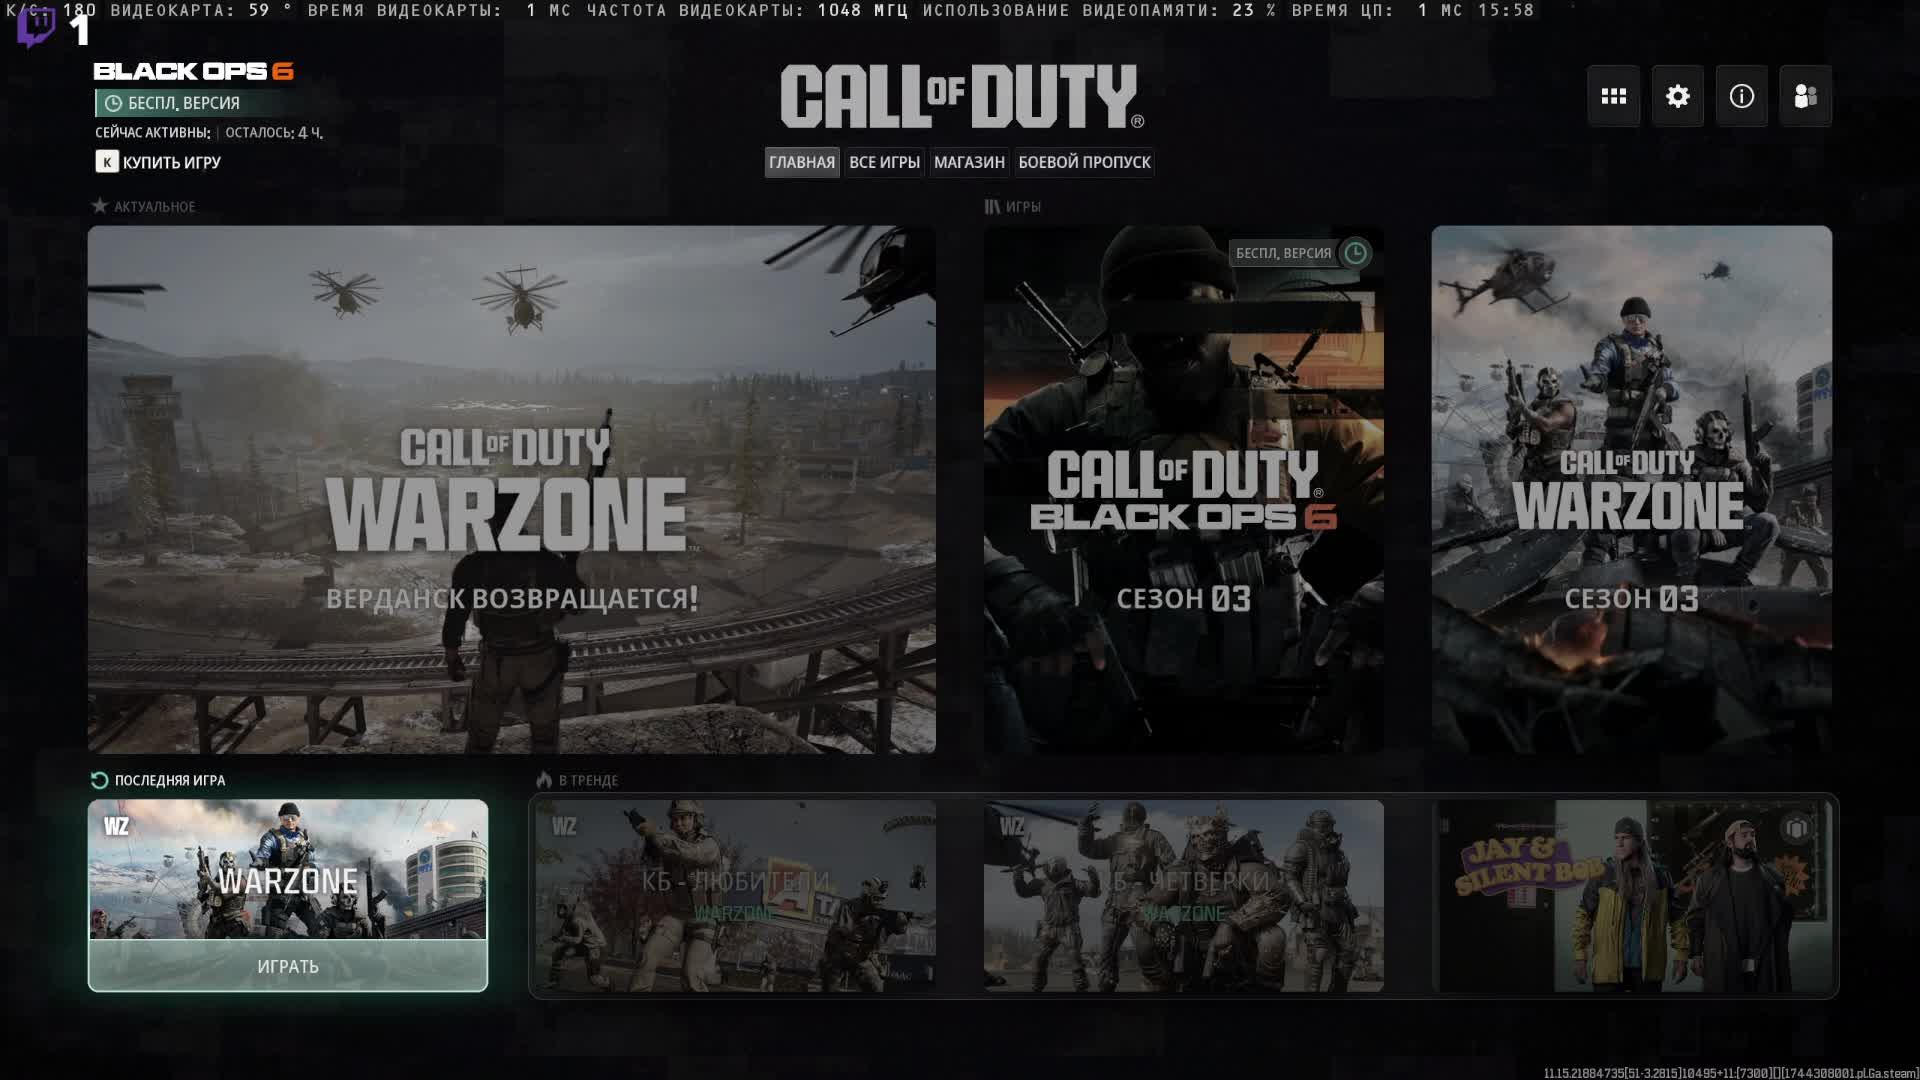The height and width of the screenshot is (1080, 1920).
Task: Select the Главная tab
Action: (802, 162)
